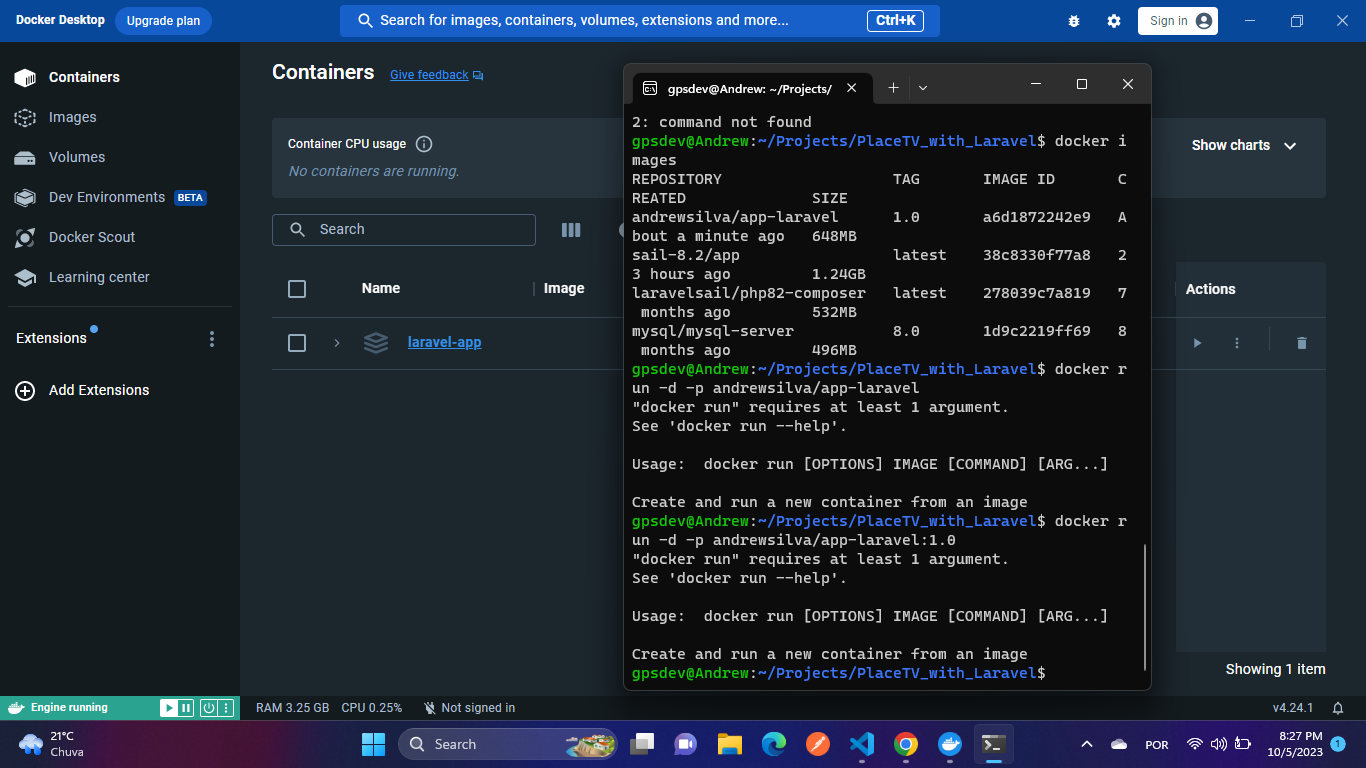Open the clock showing 8:27 PM
This screenshot has width=1366, height=768.
click(x=1295, y=744)
